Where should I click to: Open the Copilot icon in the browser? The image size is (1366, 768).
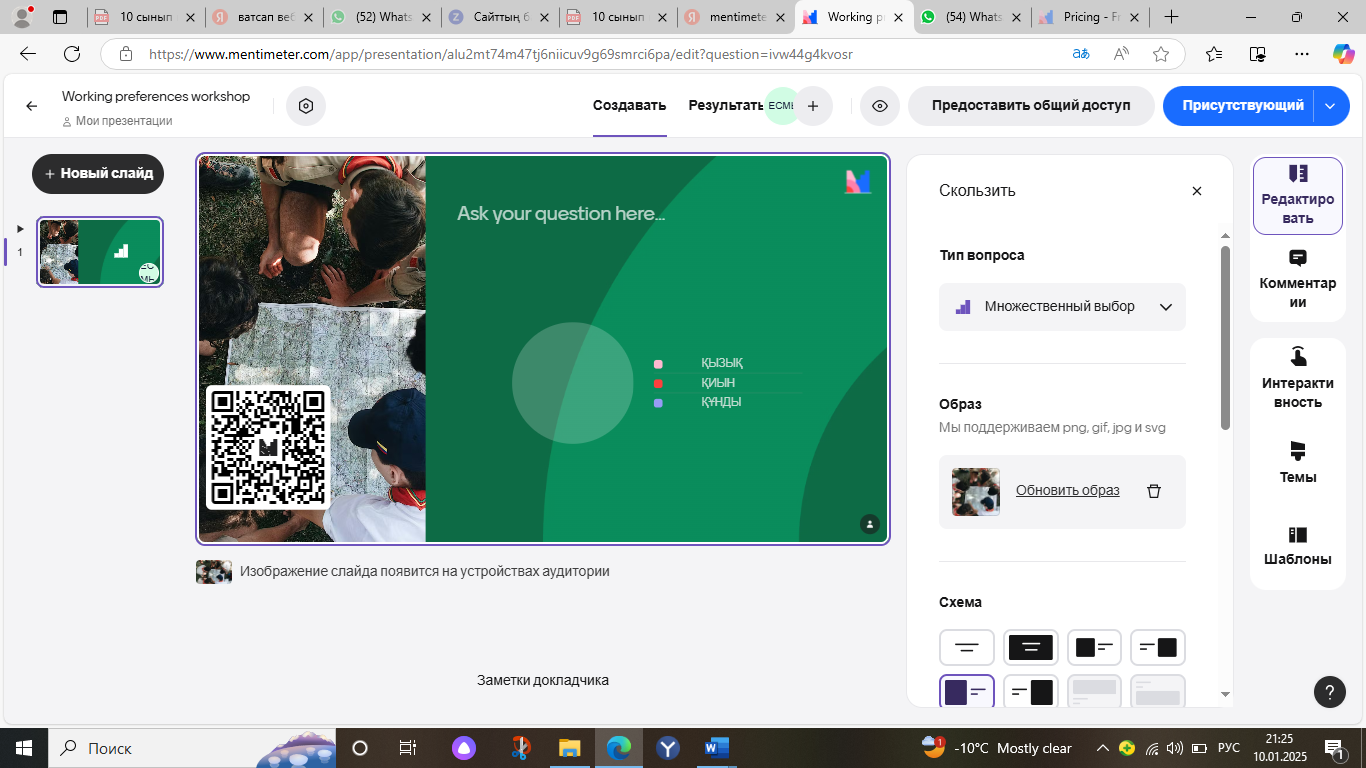coord(1343,54)
